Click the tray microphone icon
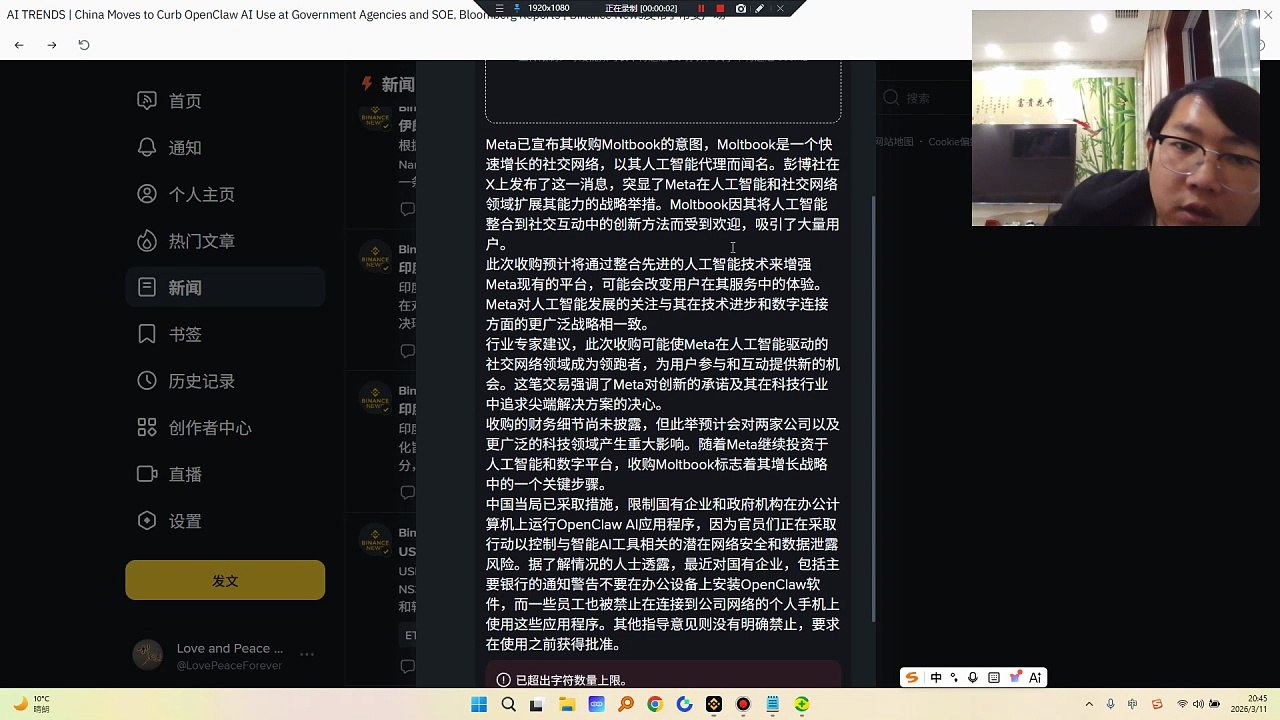 (x=1111, y=704)
